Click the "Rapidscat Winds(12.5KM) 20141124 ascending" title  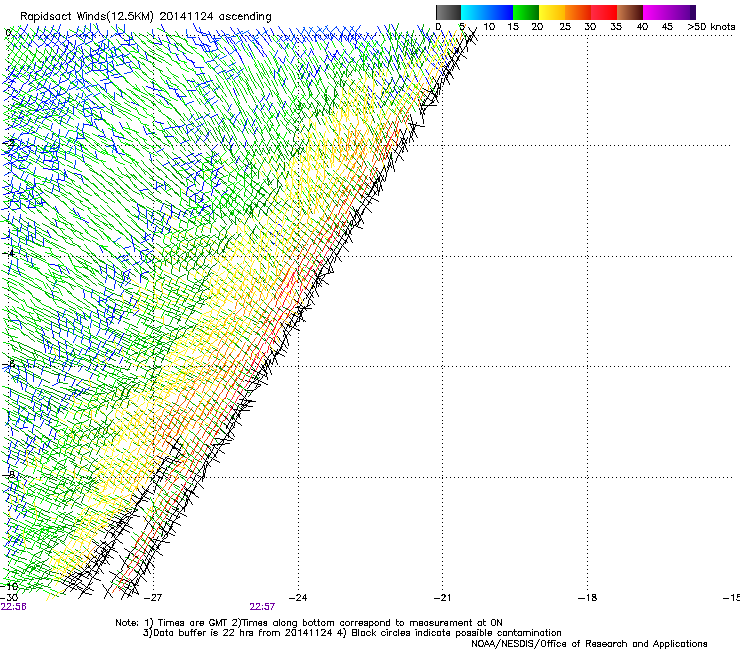tap(146, 17)
